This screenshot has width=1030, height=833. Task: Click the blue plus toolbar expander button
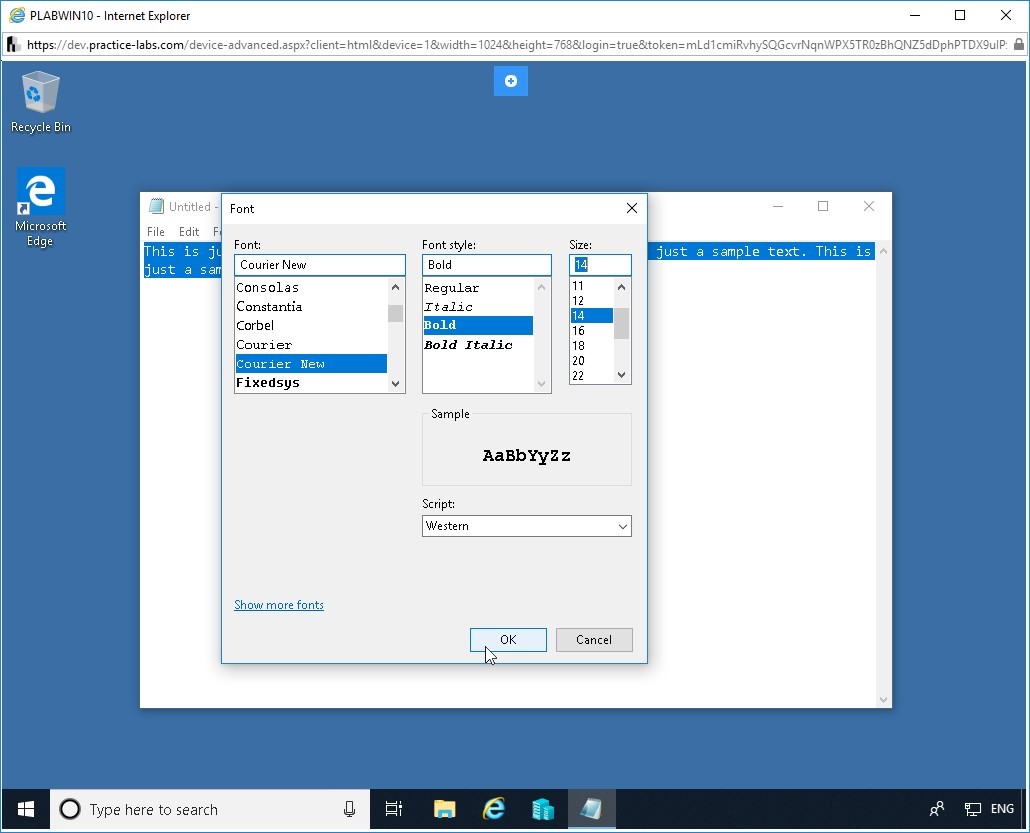tap(510, 81)
